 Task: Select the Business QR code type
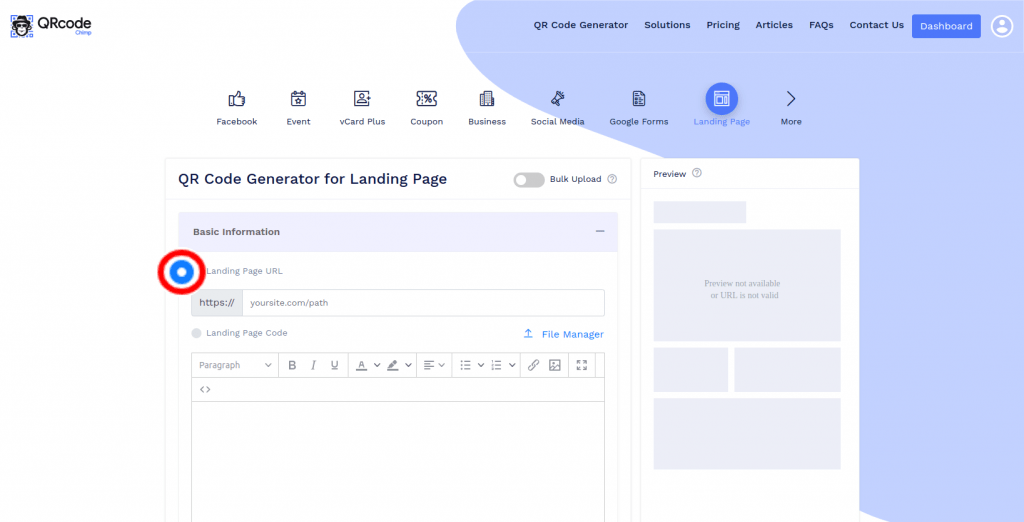(x=487, y=108)
